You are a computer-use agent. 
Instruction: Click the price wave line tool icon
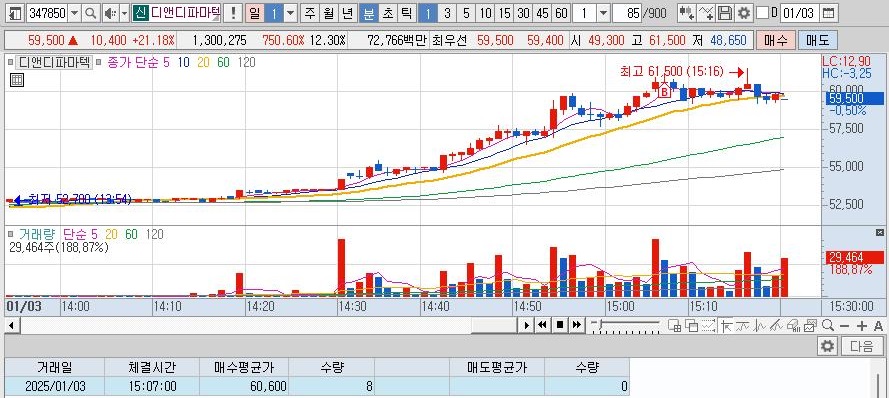(760, 325)
